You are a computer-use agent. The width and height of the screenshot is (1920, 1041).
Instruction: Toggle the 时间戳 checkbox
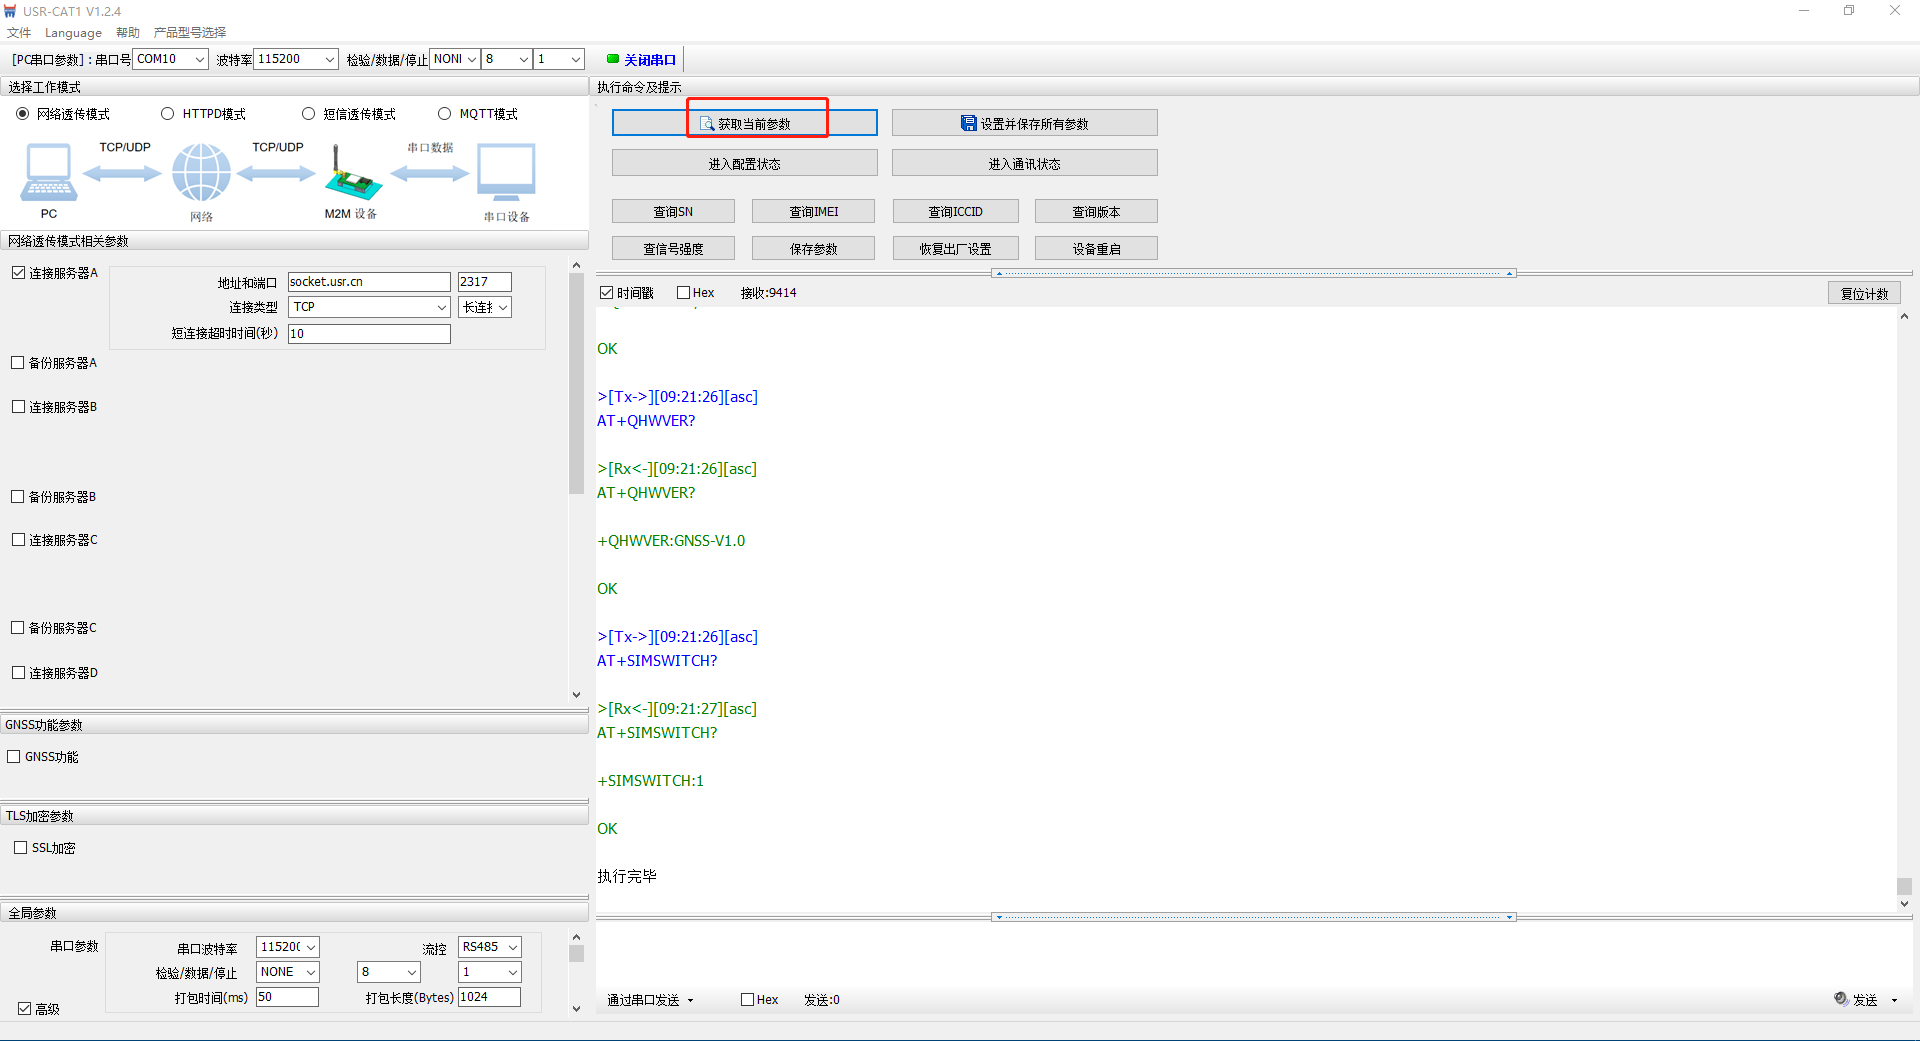click(x=606, y=293)
